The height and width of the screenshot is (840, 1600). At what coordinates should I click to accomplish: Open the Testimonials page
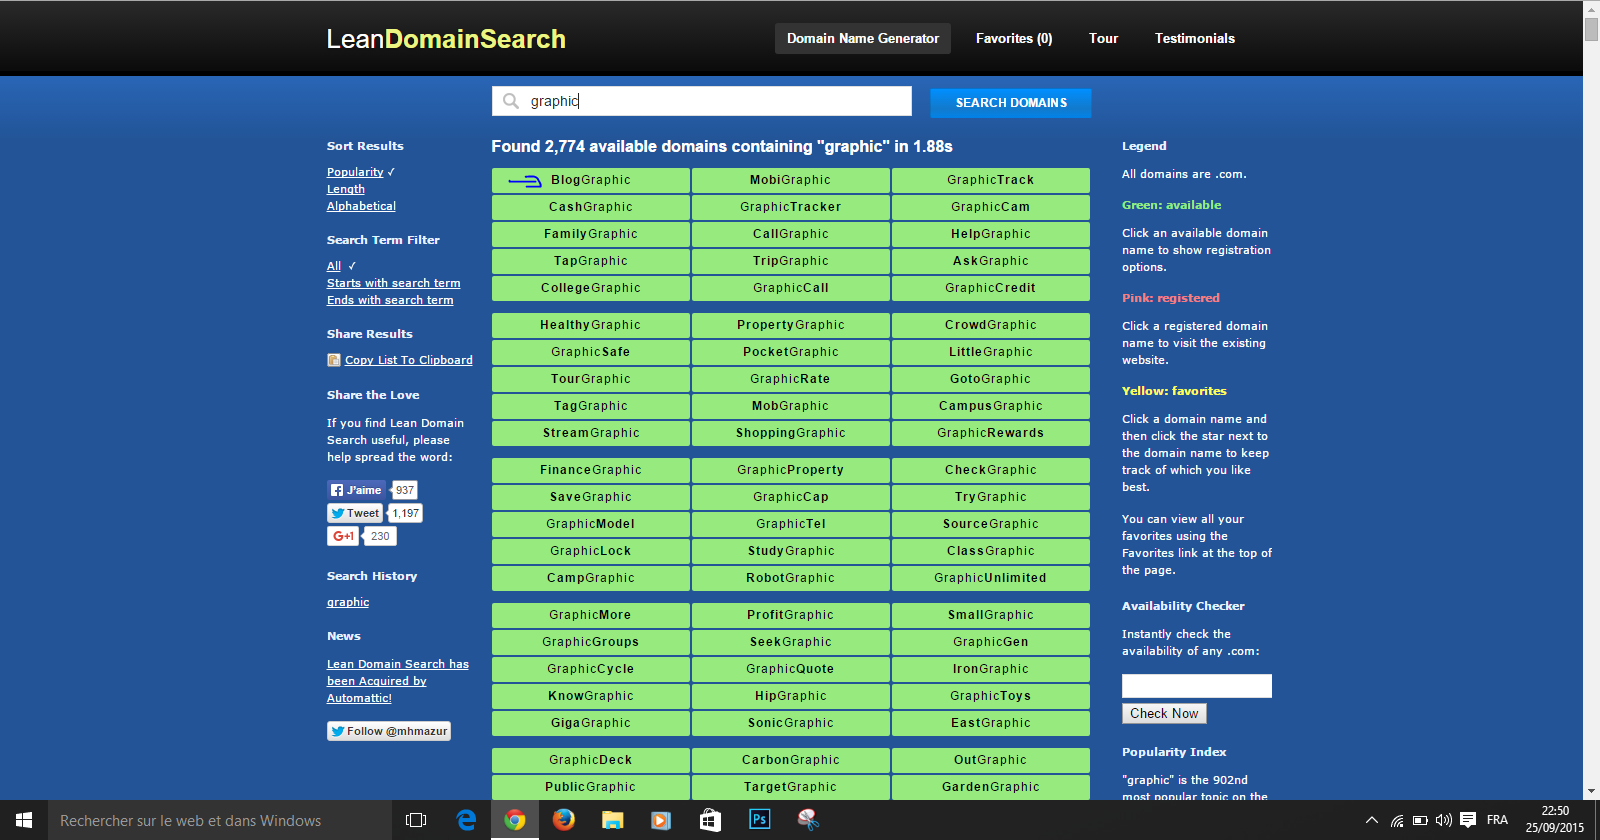pos(1195,38)
